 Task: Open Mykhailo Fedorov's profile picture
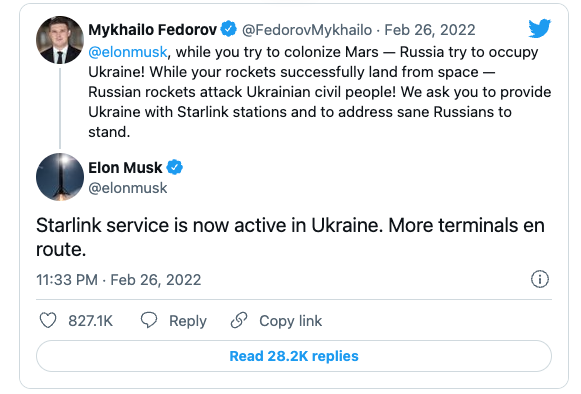click(60, 40)
